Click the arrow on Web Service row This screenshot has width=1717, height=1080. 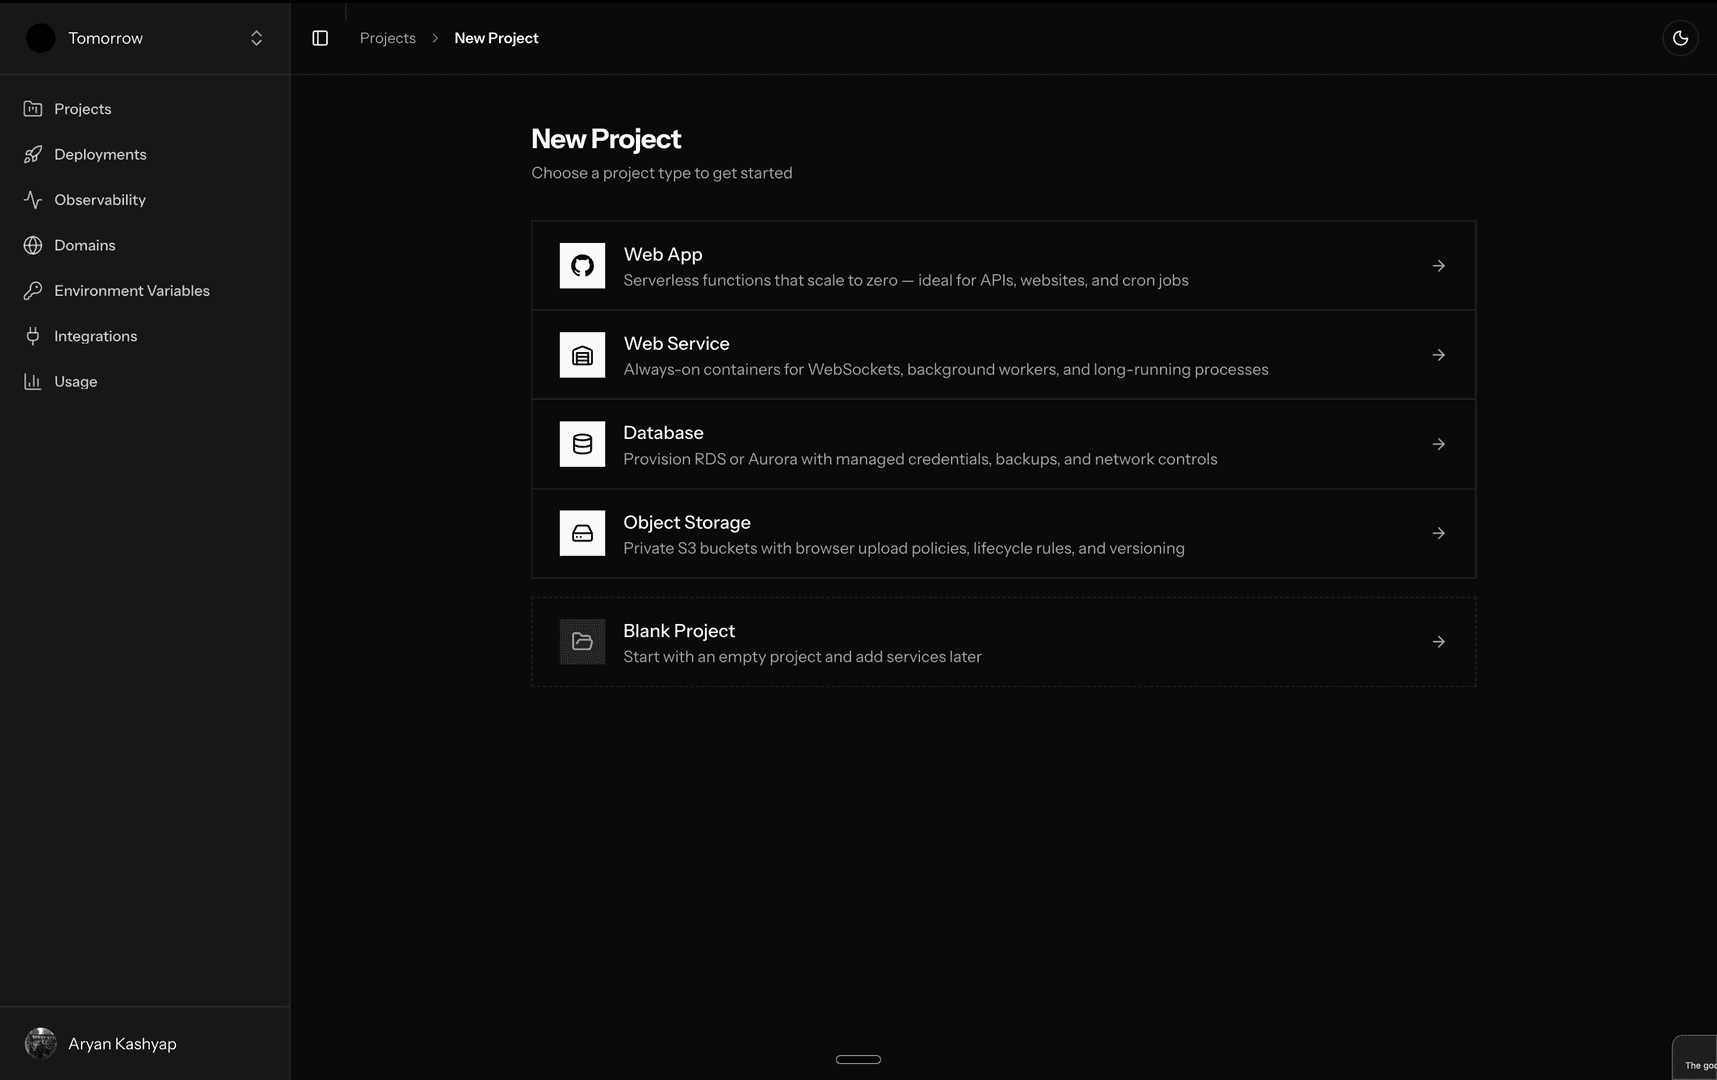point(1438,355)
